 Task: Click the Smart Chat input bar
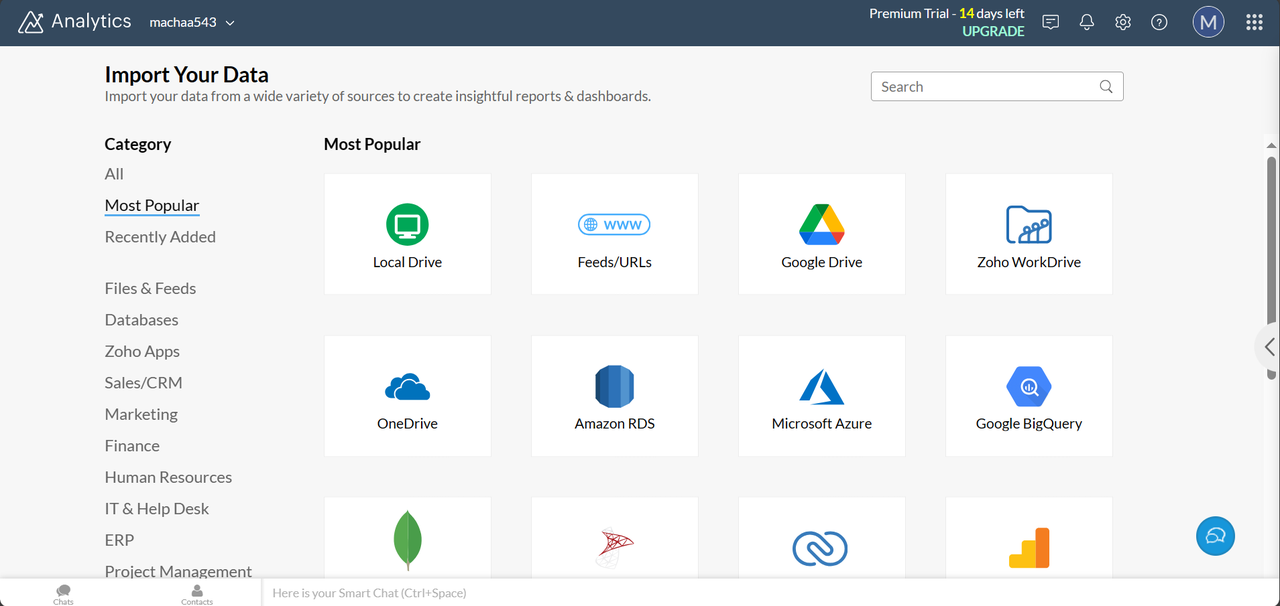pyautogui.click(x=770, y=593)
